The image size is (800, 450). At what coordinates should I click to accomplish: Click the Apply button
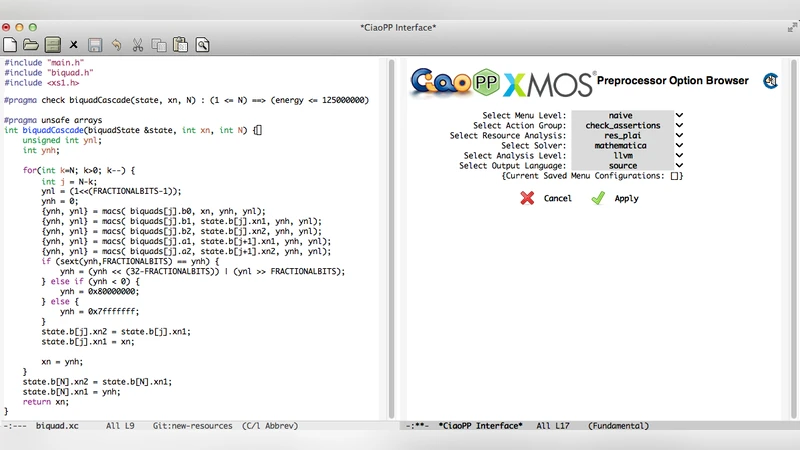pos(615,199)
